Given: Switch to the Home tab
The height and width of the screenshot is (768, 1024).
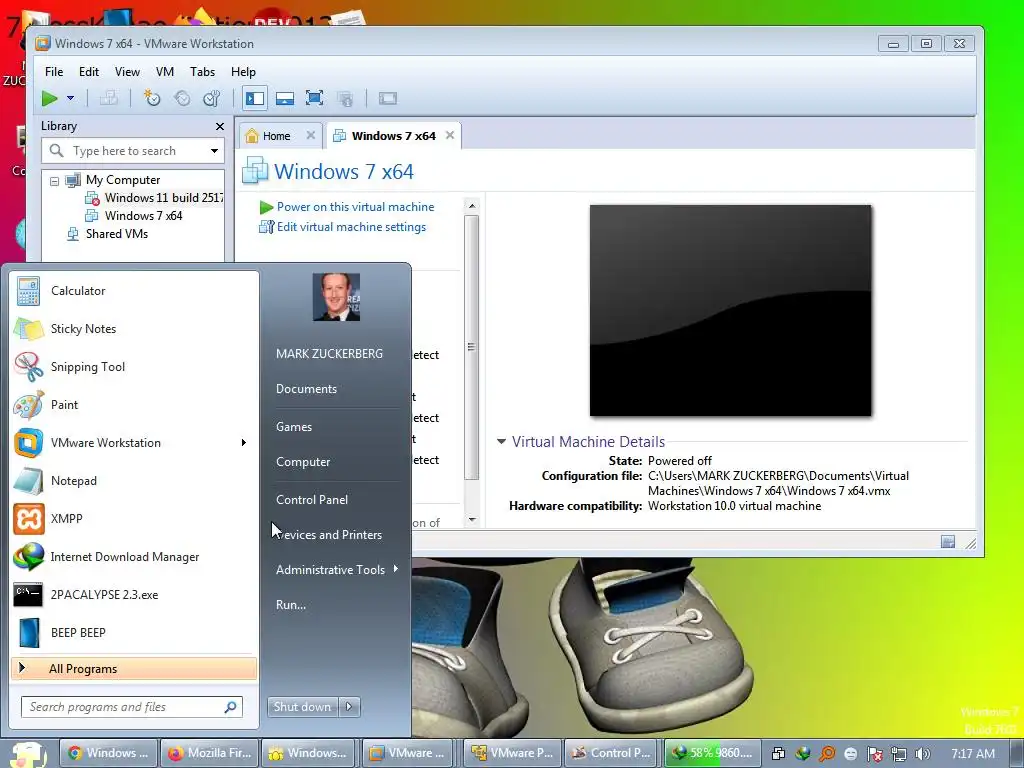Looking at the screenshot, I should (276, 136).
